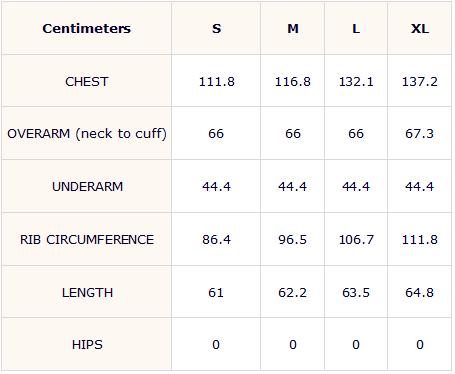Select the S size column header
Viewport: 455px width, 374px height.
click(x=216, y=29)
